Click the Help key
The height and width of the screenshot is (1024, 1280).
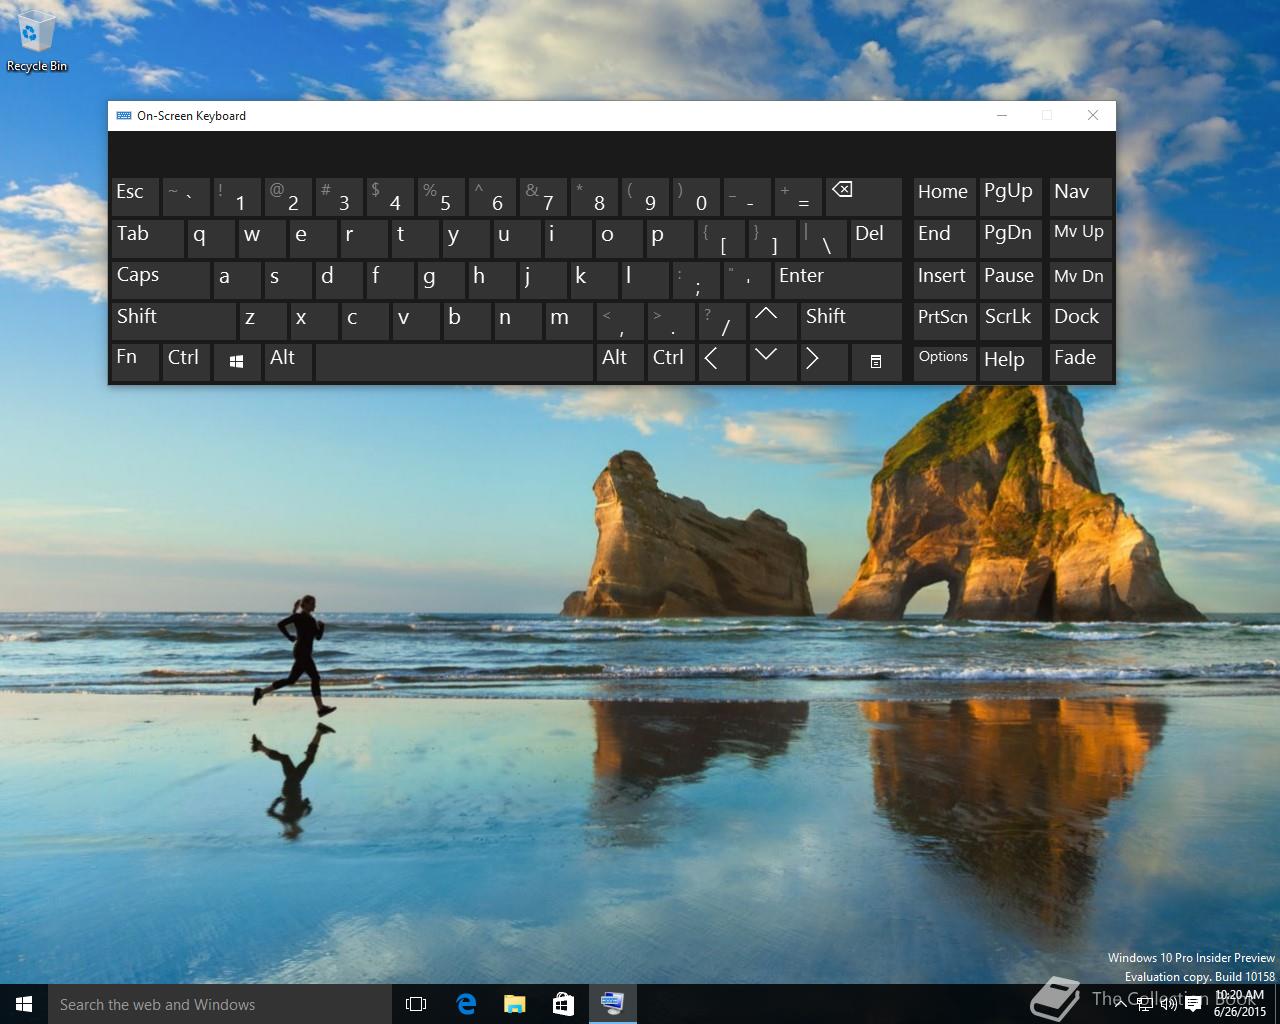(1011, 362)
